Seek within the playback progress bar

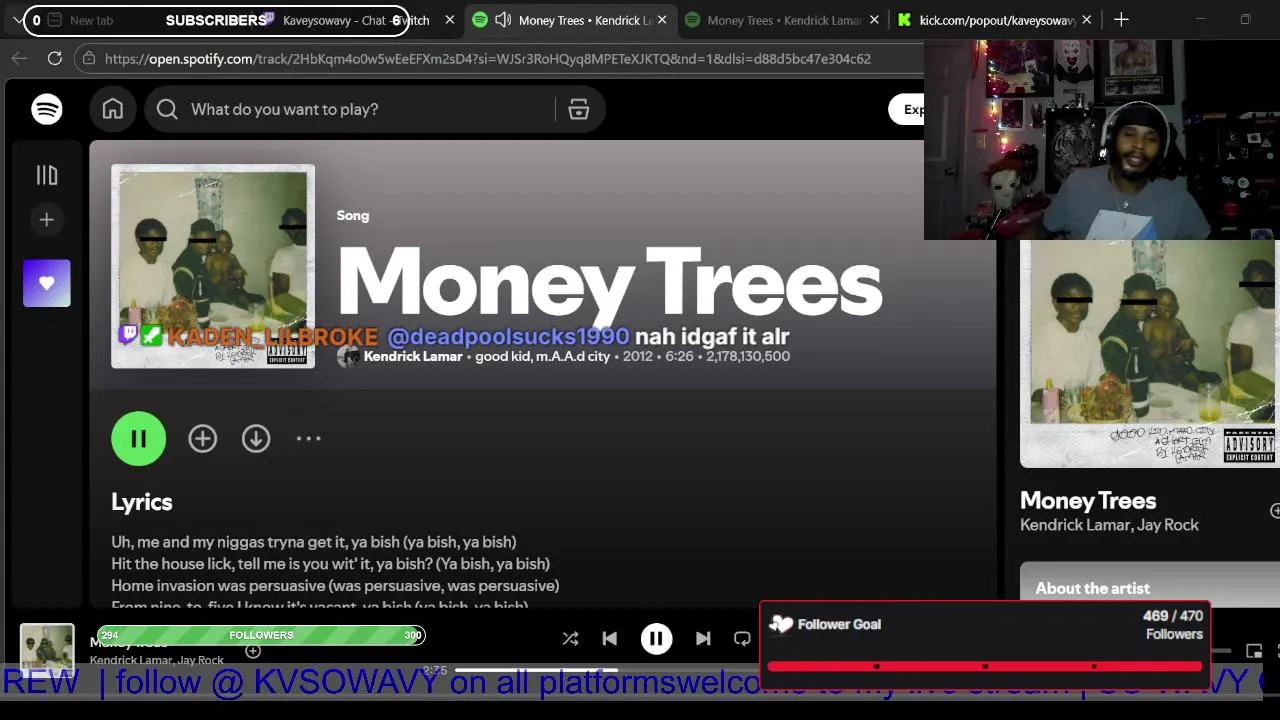pos(606,670)
